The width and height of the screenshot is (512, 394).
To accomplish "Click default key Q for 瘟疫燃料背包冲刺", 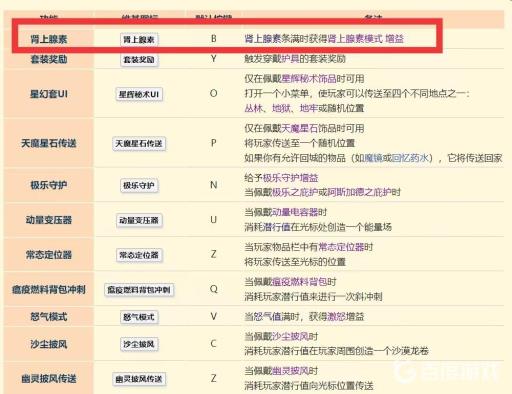I will [x=214, y=289].
